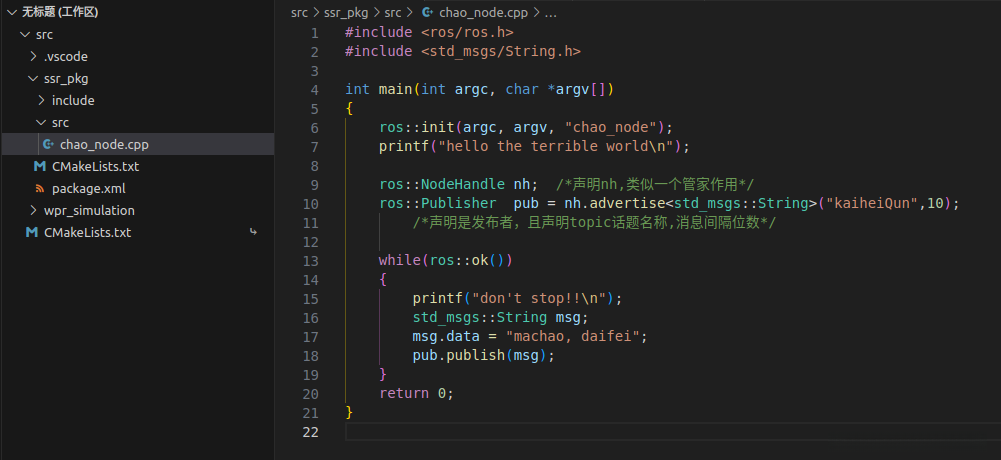Click the symlink arrow badge on the bottom CMakeLists.txt row
This screenshot has height=460, width=1001.
(x=253, y=233)
